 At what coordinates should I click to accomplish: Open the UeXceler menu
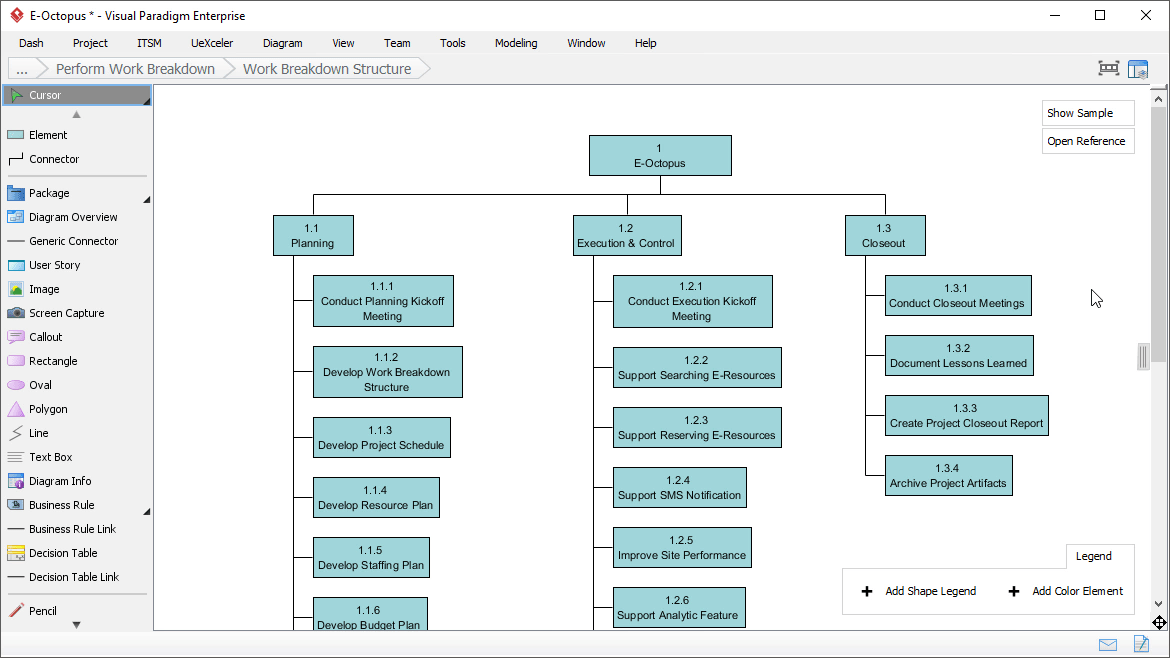(212, 43)
